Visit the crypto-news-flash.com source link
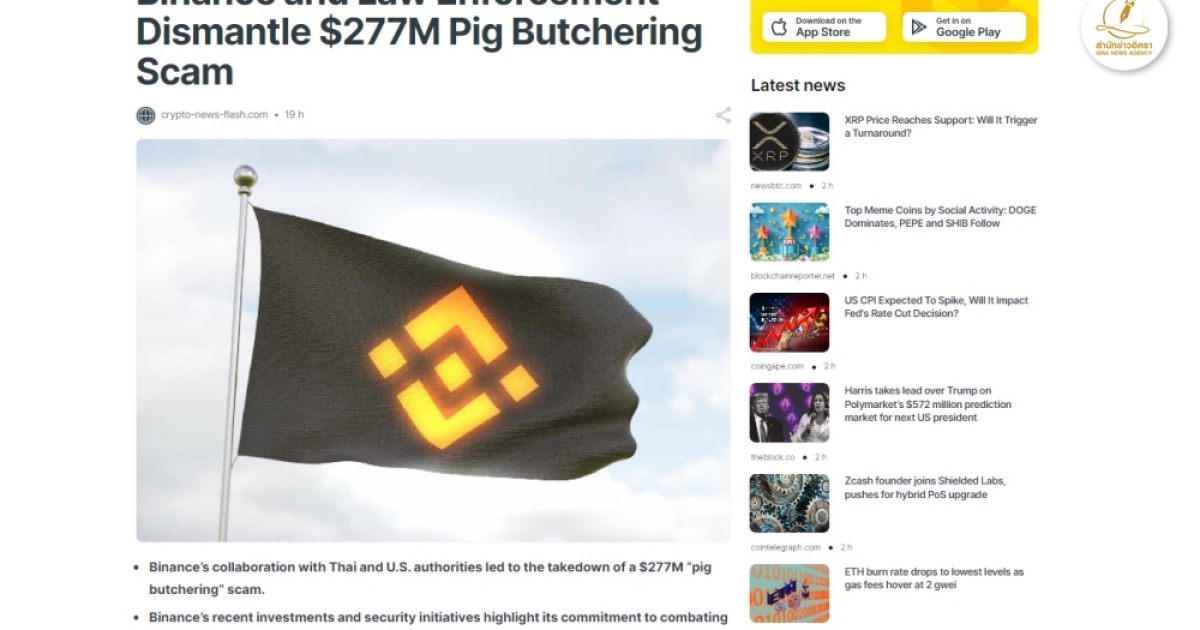Screen dimensions: 1200x630 [x=214, y=115]
